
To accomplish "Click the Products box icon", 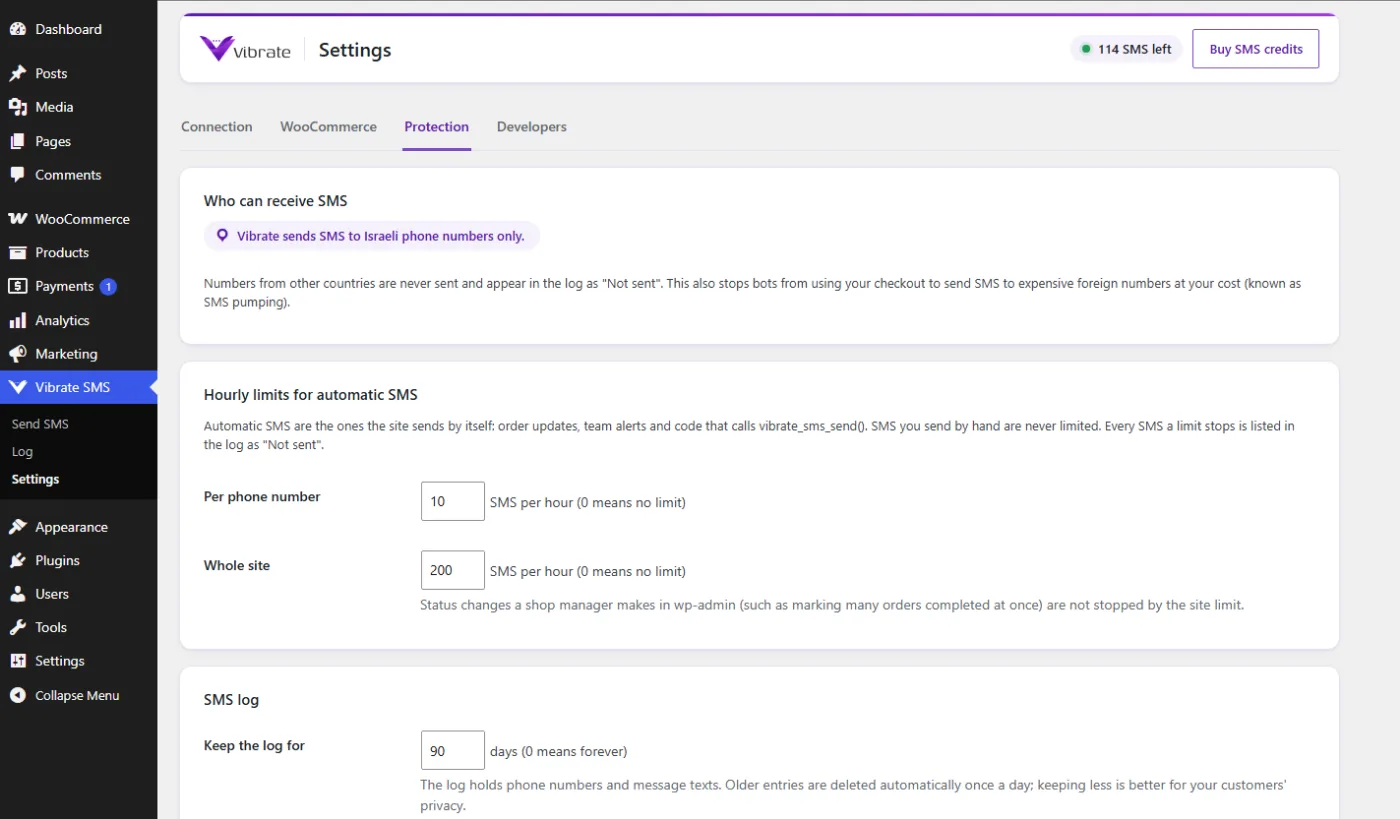I will point(17,253).
